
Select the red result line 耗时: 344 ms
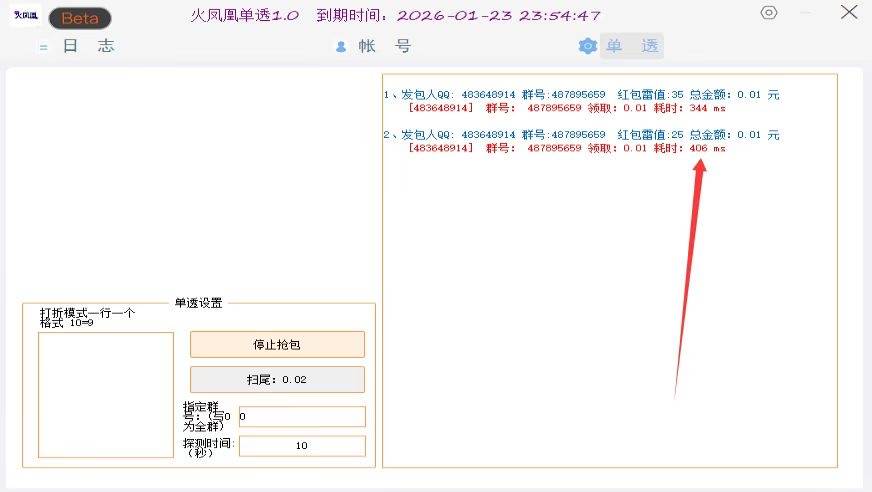[567, 108]
